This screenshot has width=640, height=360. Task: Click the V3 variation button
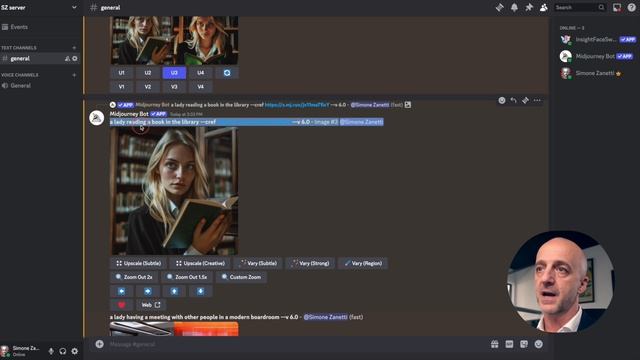tap(174, 87)
